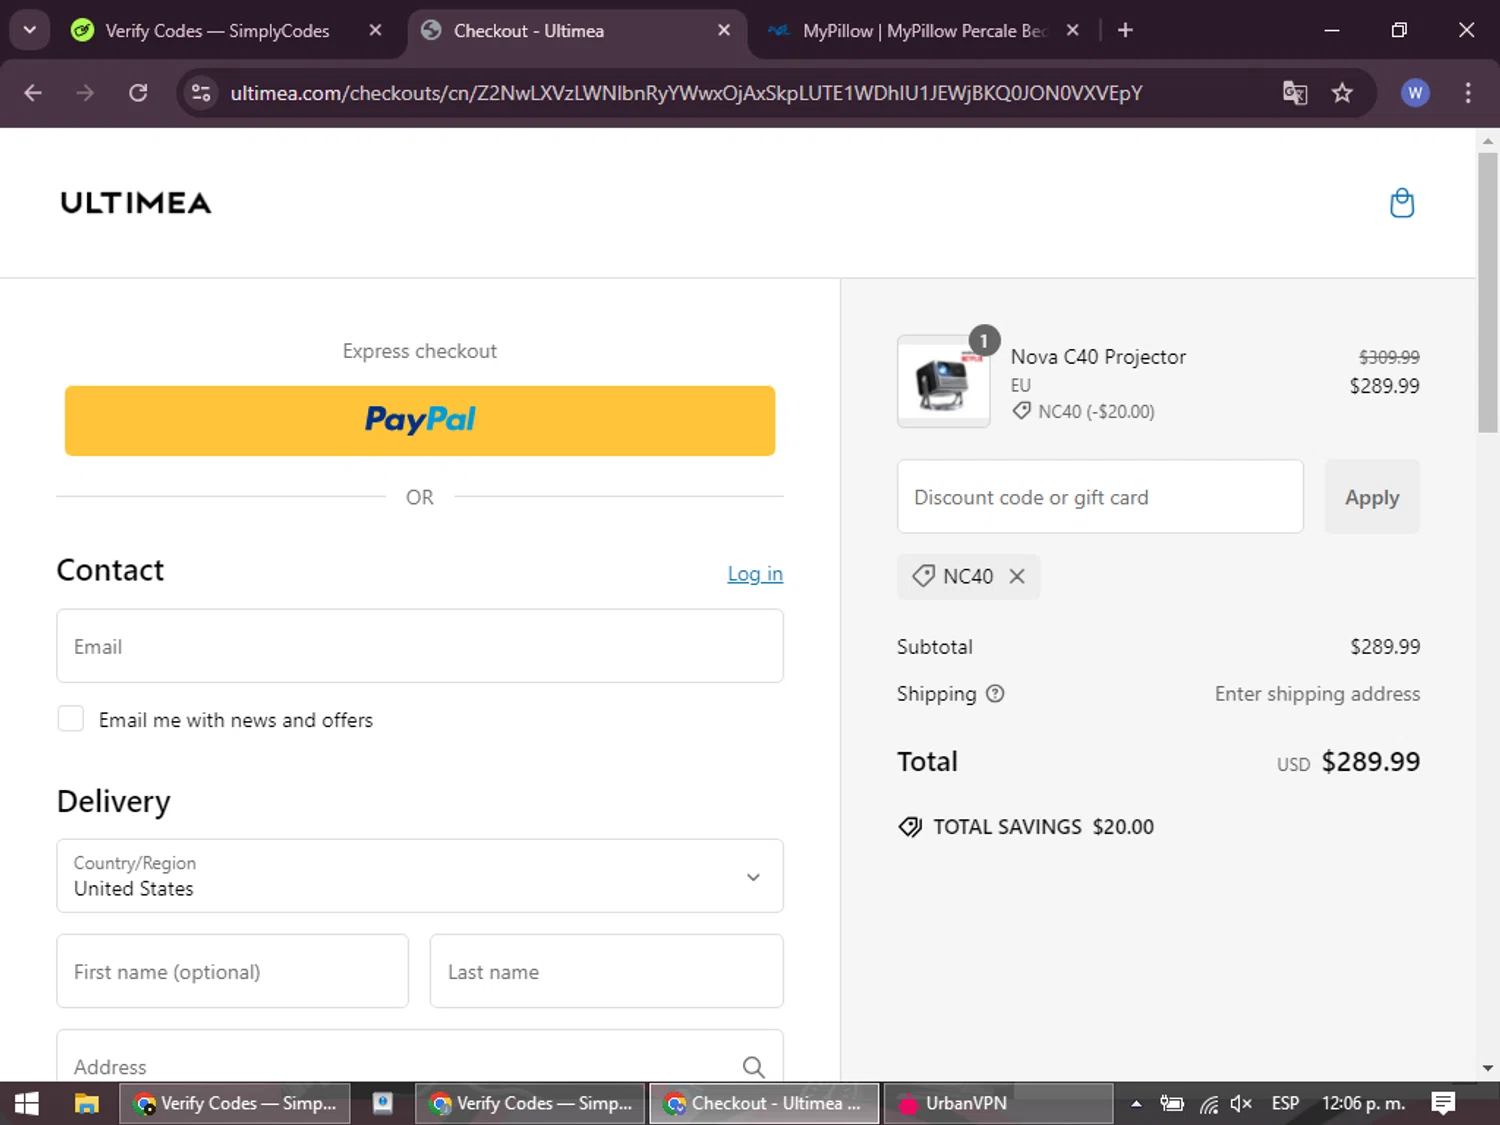Click the browser back arrow
Image resolution: width=1500 pixels, height=1125 pixels.
pyautogui.click(x=33, y=93)
